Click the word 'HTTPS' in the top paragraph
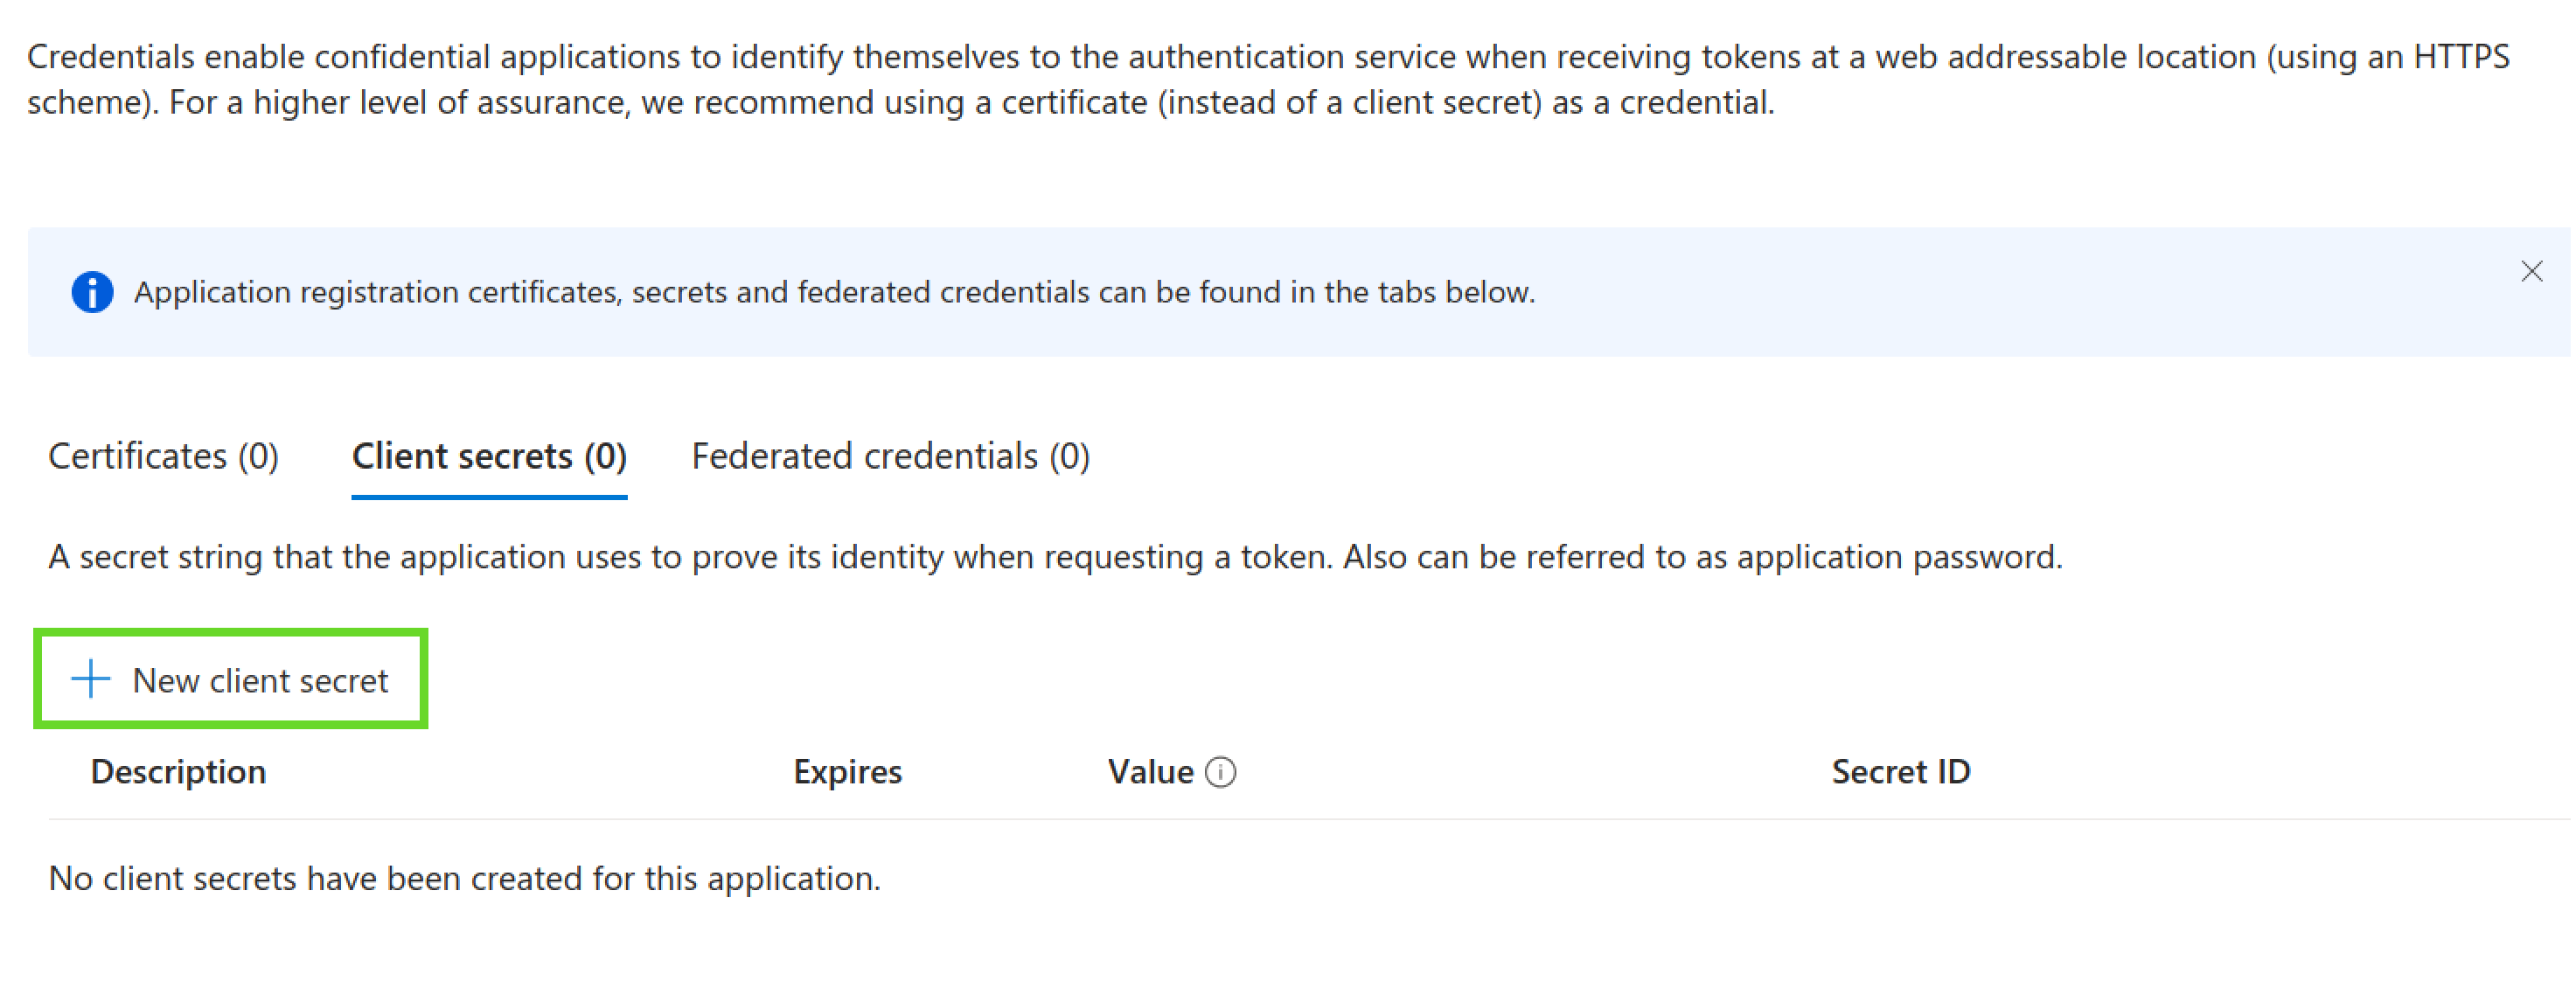Viewport: 2576px width, 995px height. [x=2461, y=57]
